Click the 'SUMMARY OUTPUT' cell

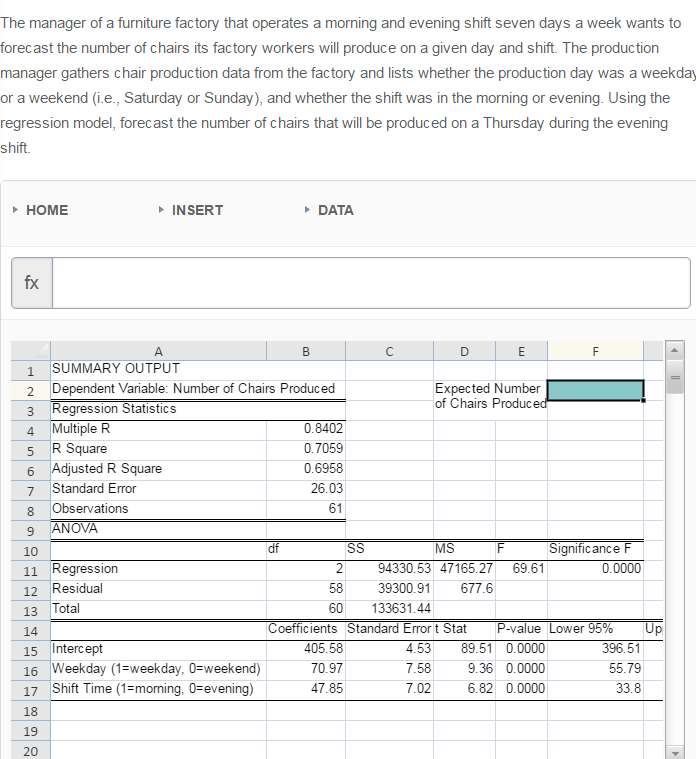coord(158,369)
